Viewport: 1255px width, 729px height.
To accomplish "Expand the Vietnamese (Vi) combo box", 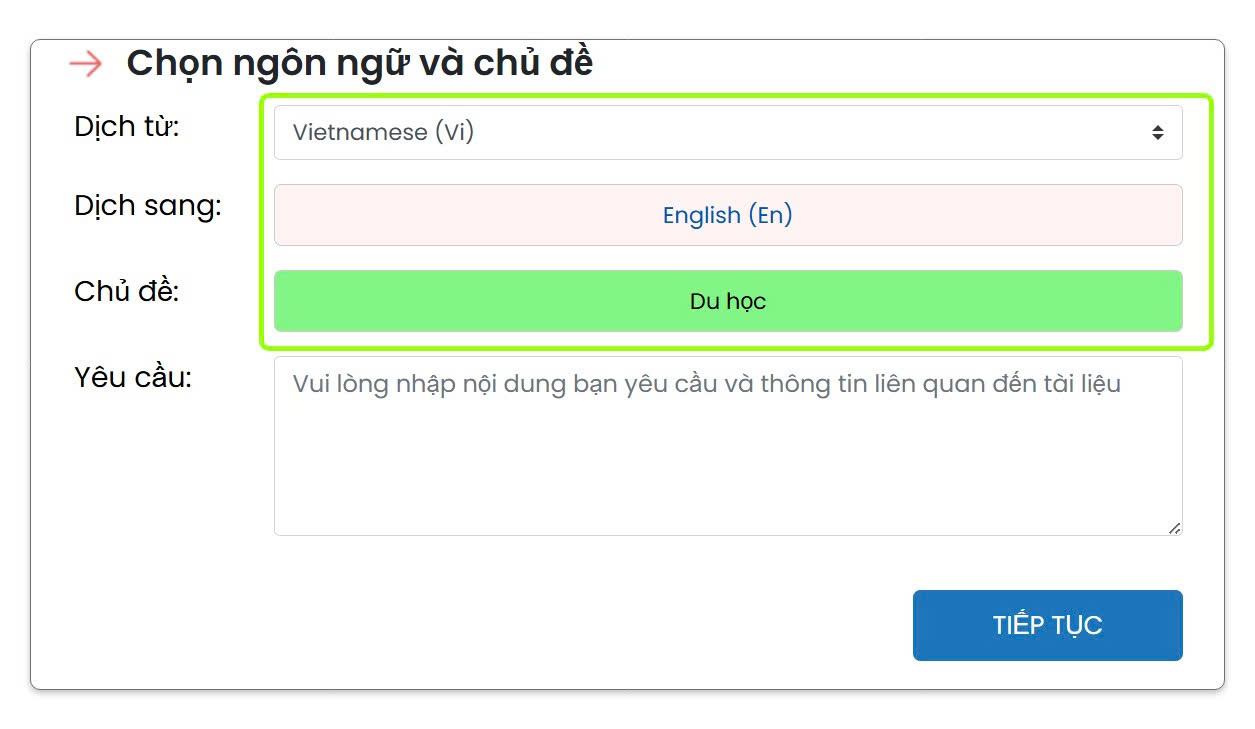I will click(727, 133).
